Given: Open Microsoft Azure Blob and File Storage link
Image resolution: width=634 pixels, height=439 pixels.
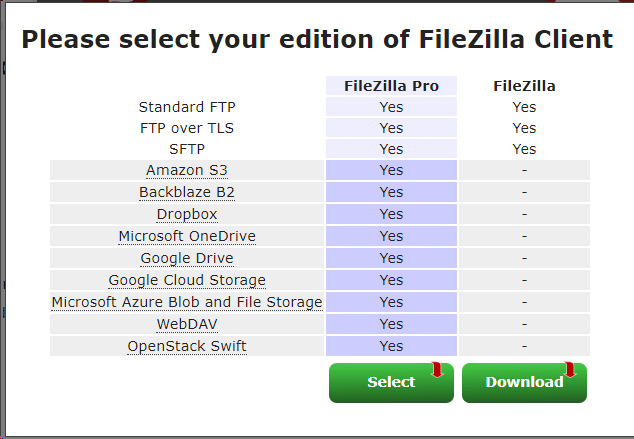Looking at the screenshot, I should click(x=187, y=302).
